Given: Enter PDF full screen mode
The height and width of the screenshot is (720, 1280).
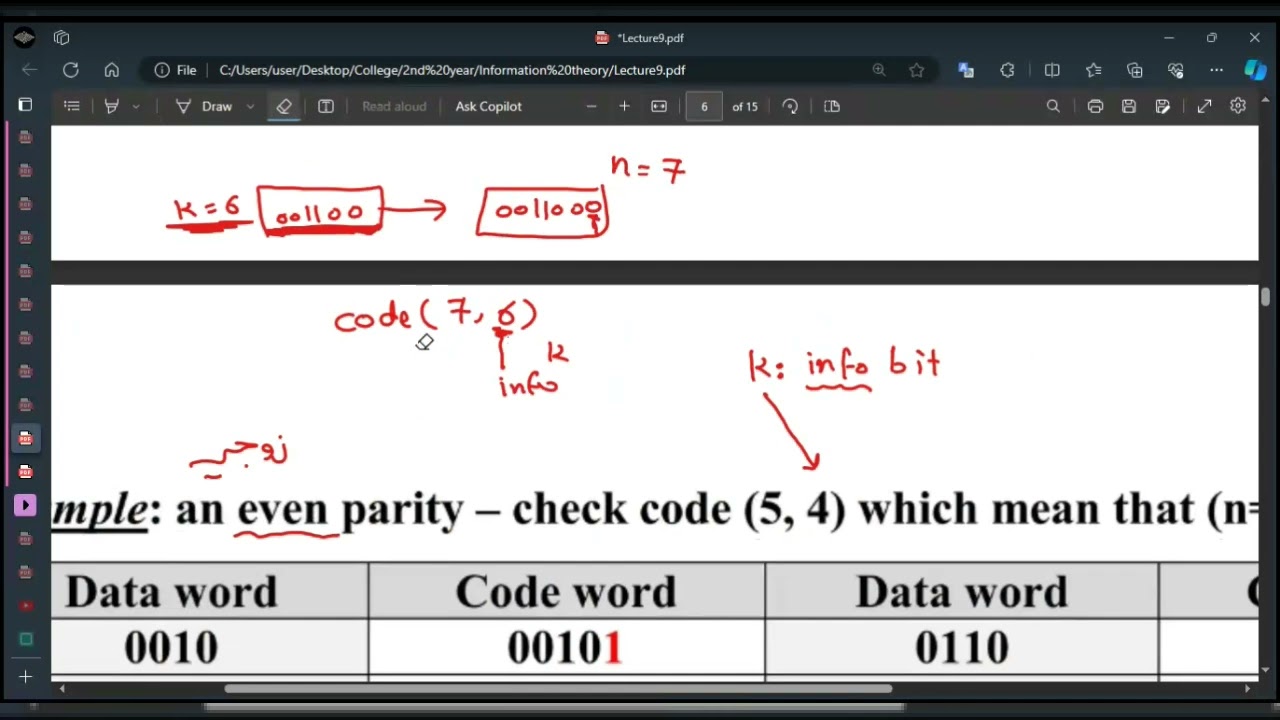Looking at the screenshot, I should [1204, 106].
